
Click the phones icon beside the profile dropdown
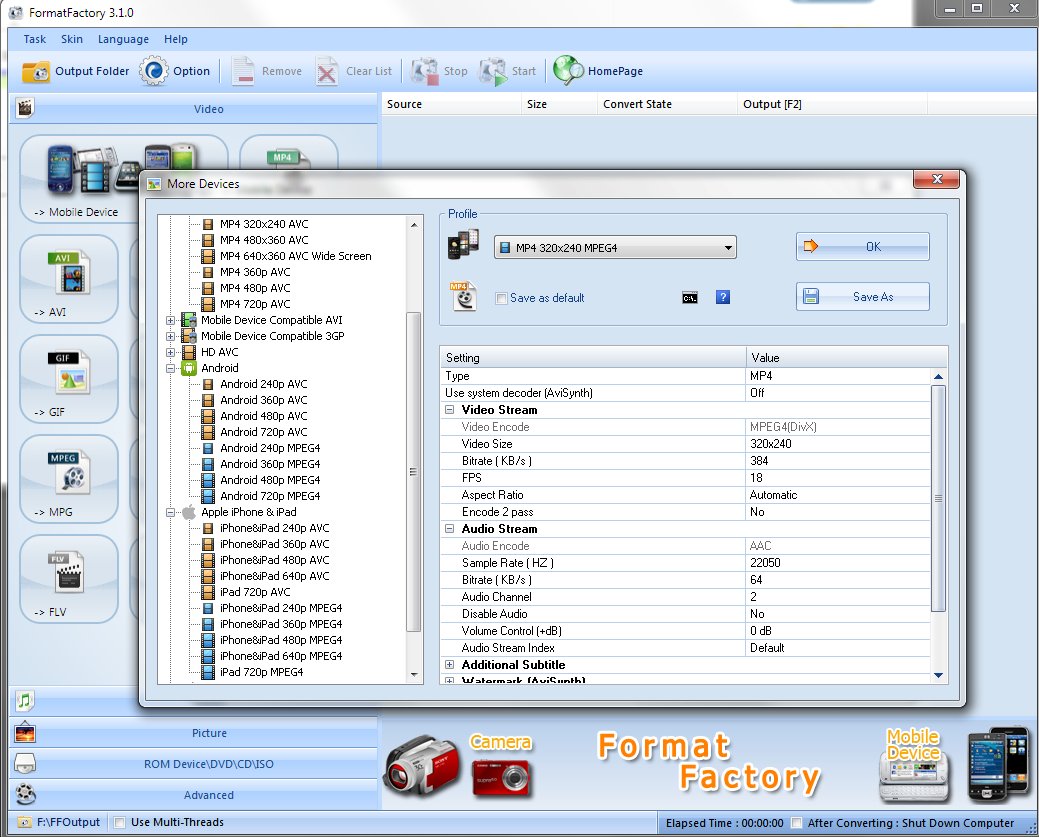[x=463, y=245]
